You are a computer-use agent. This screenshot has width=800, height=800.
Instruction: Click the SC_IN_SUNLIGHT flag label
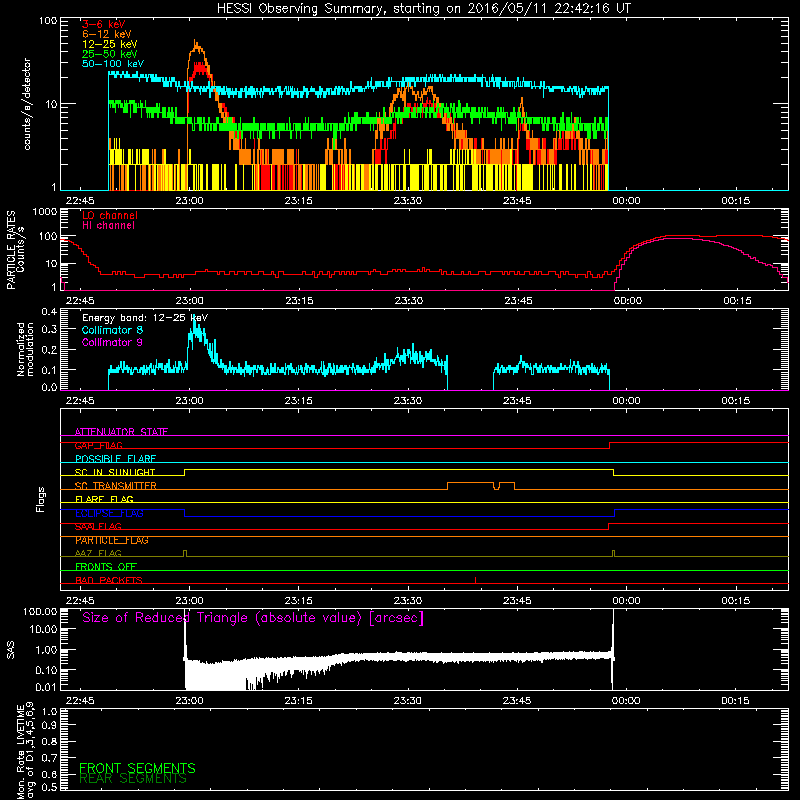click(115, 472)
